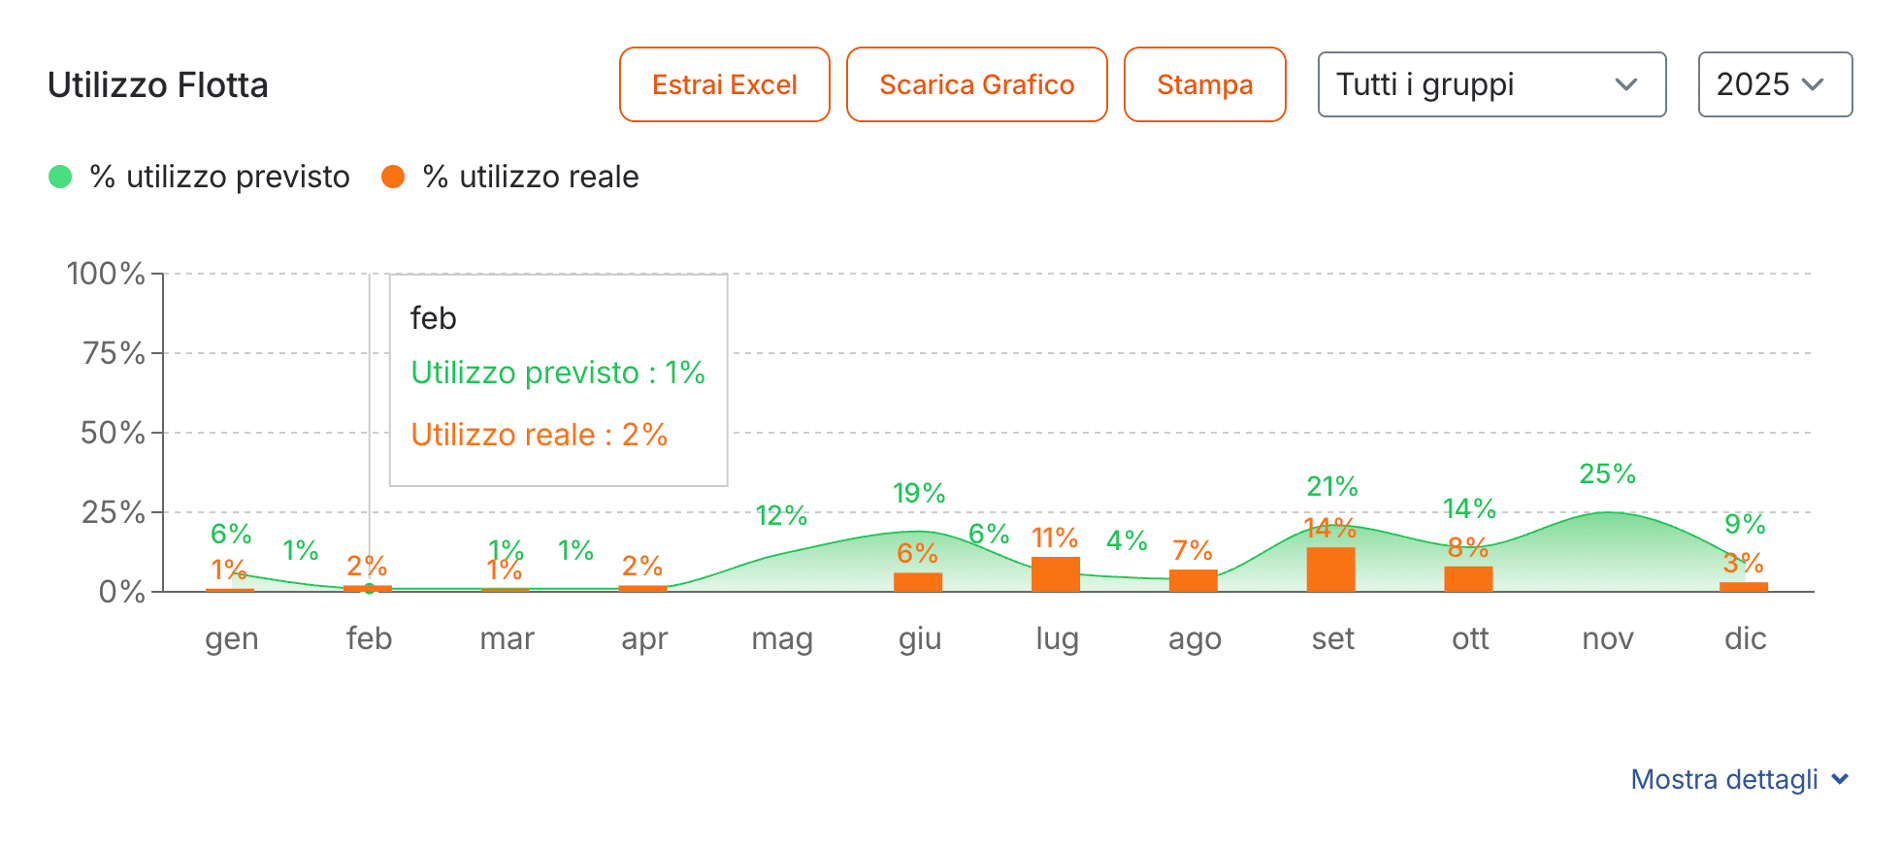Click the Scarica Grafico button
Viewport: 1900px width, 846px height.
[976, 85]
